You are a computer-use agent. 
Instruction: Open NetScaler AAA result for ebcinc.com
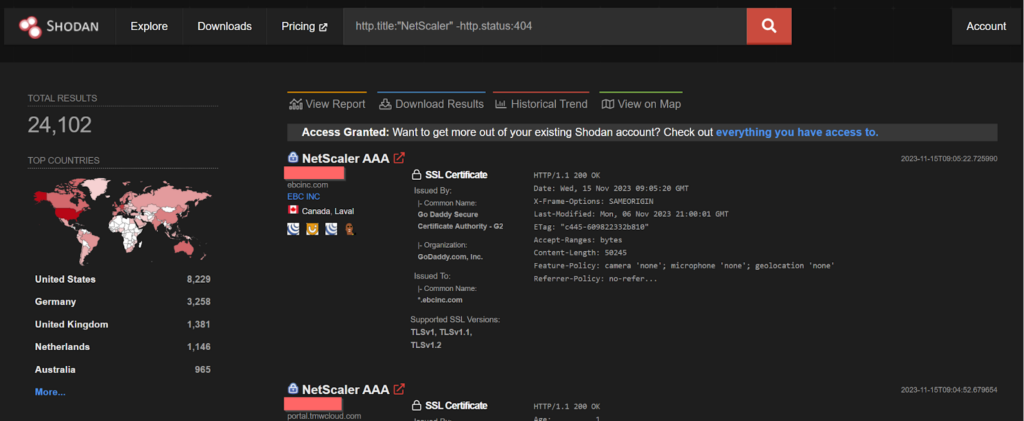(345, 159)
